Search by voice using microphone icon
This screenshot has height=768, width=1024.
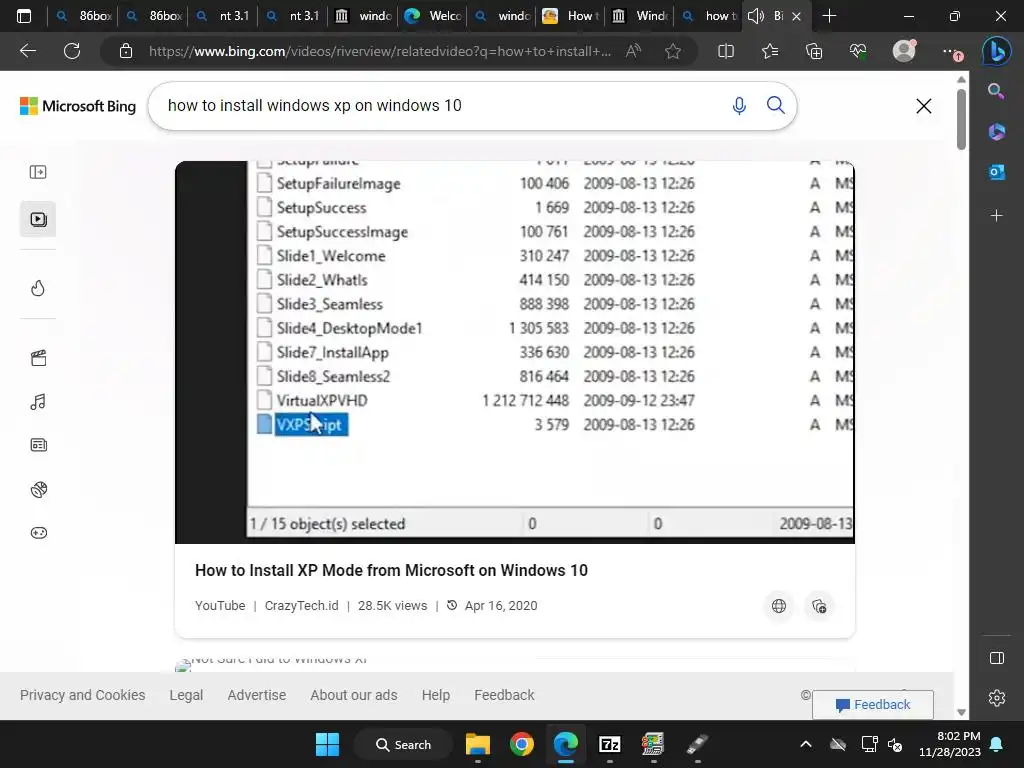739,106
